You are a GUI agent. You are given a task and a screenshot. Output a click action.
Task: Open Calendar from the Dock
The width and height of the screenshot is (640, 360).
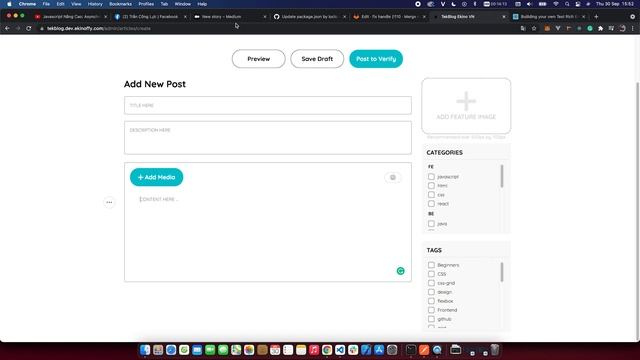[275, 350]
